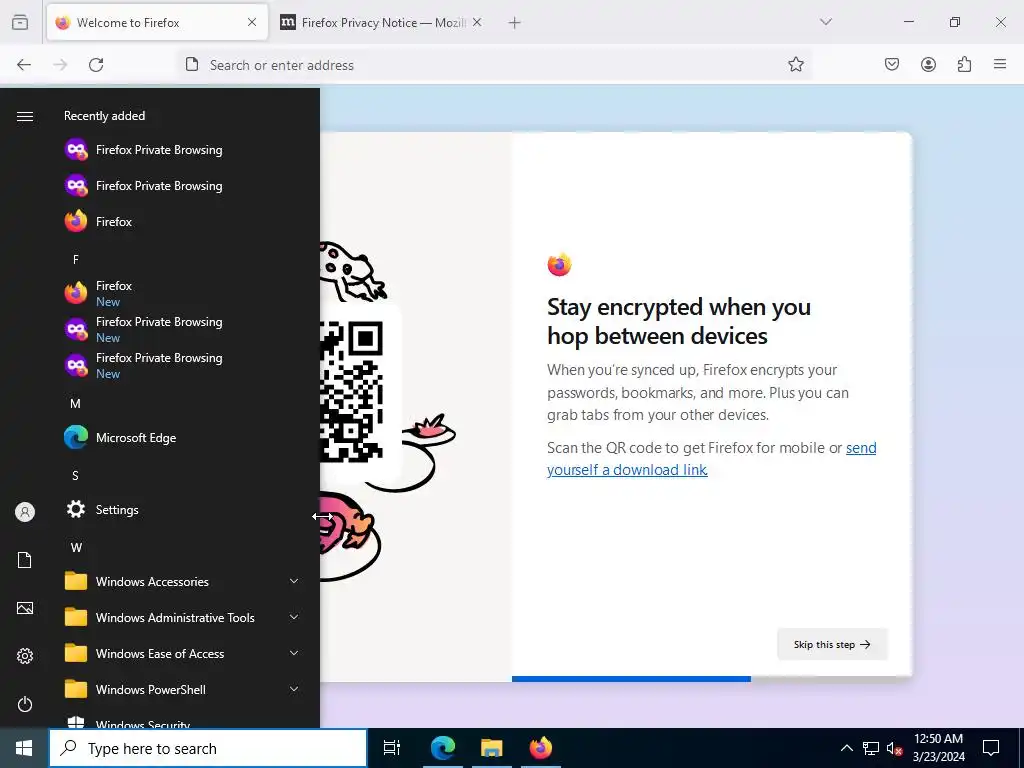Jump to letter F section header
Viewport: 1024px width, 768px height.
pos(76,260)
